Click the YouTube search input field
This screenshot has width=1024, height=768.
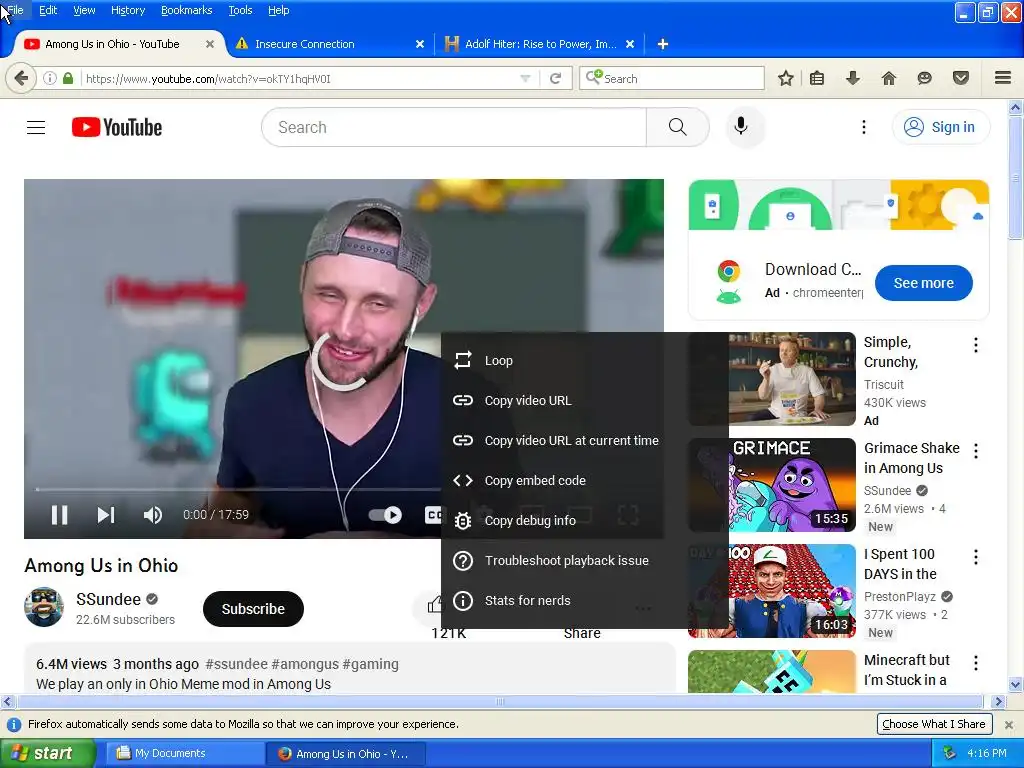tap(454, 127)
